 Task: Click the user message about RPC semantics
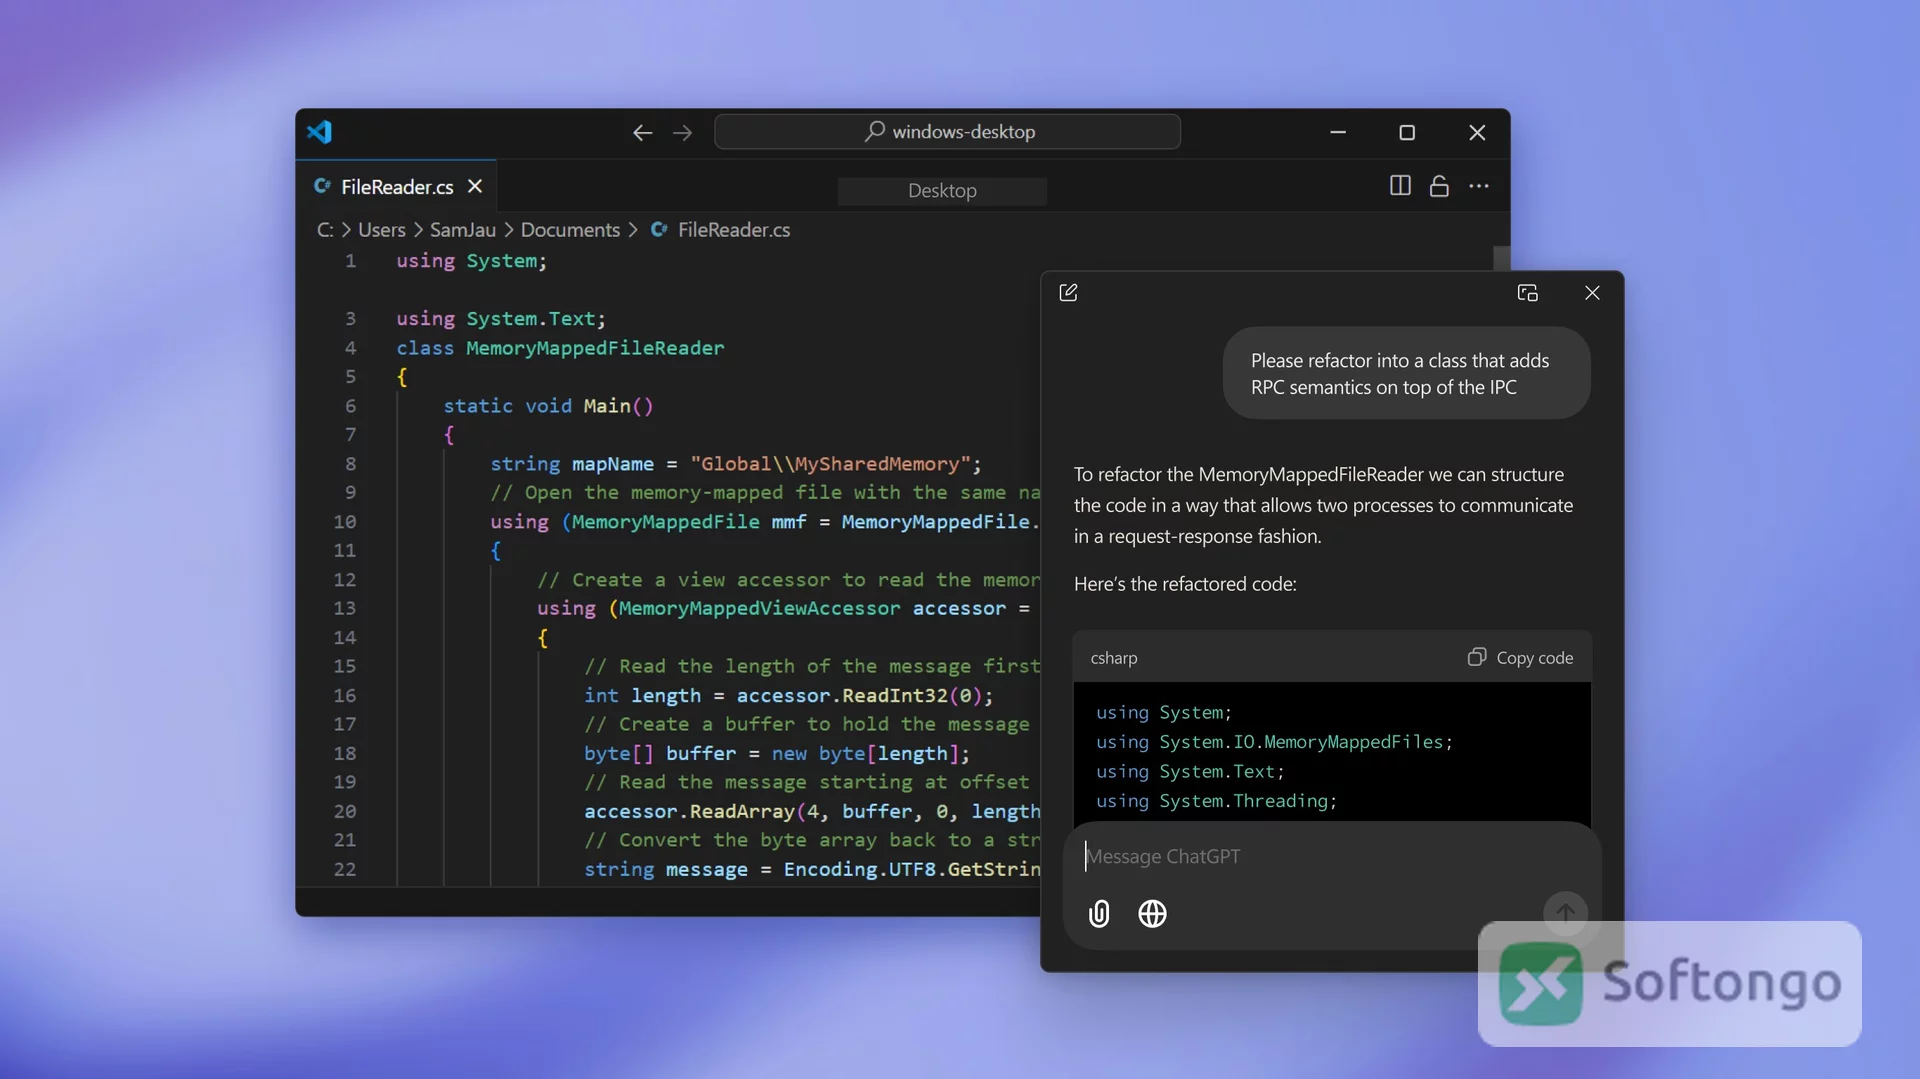(1406, 374)
